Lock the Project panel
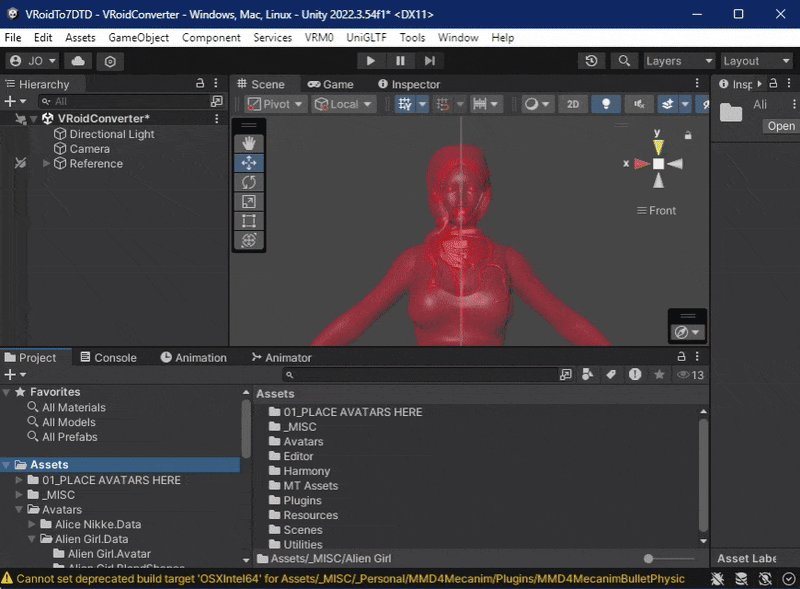The width and height of the screenshot is (800, 589). coord(681,356)
